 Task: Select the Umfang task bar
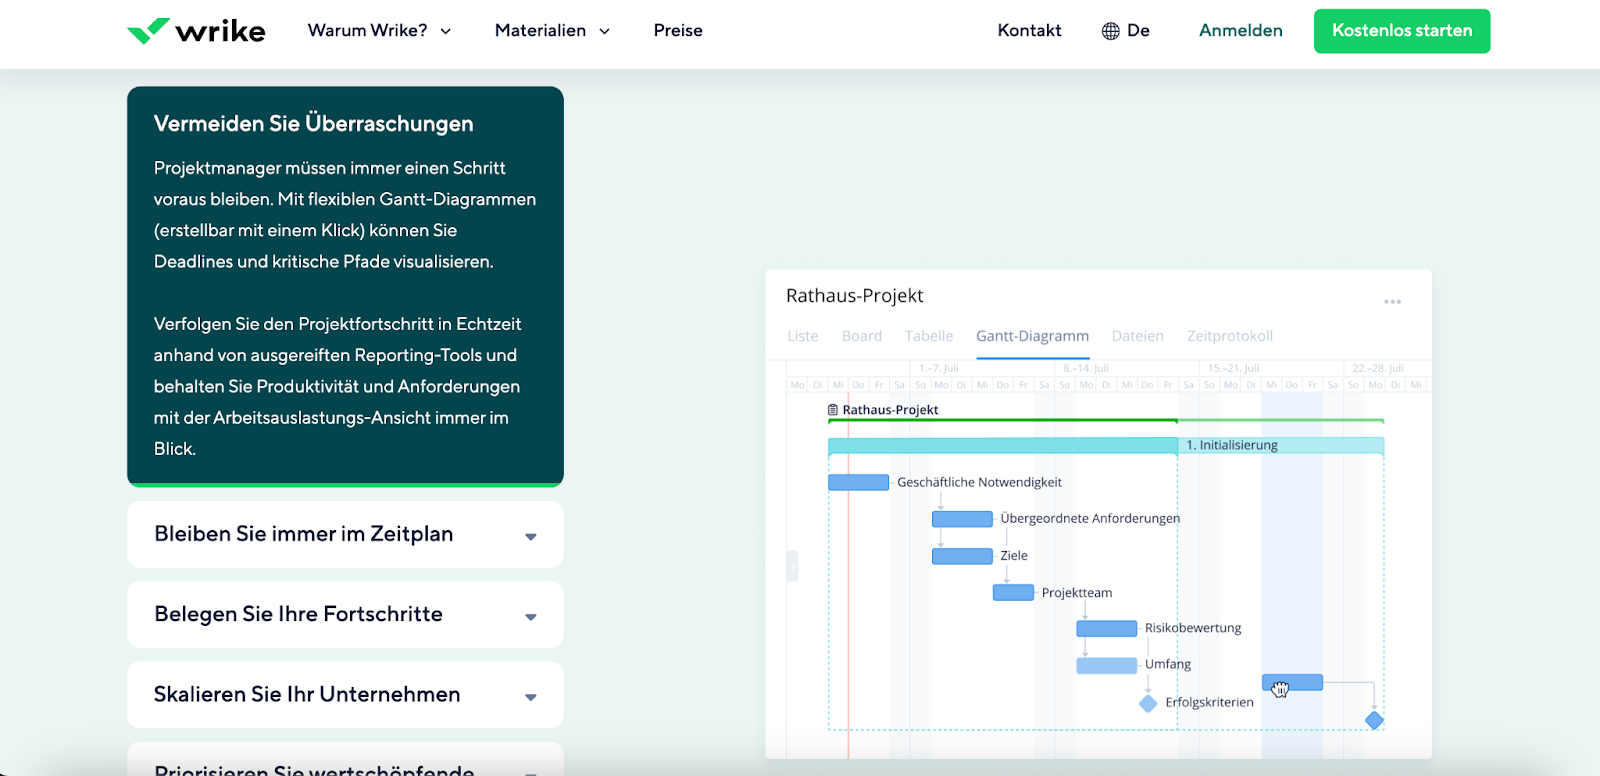(1106, 665)
